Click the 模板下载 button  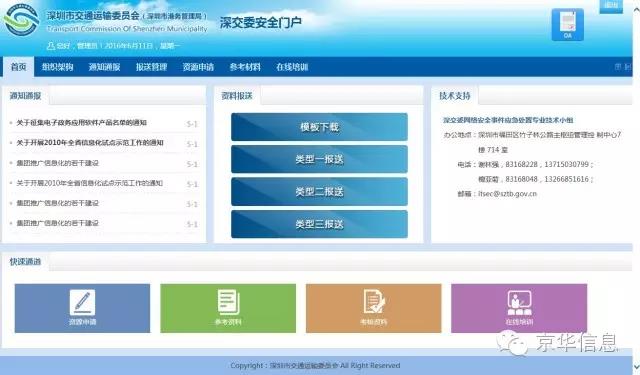(x=319, y=127)
